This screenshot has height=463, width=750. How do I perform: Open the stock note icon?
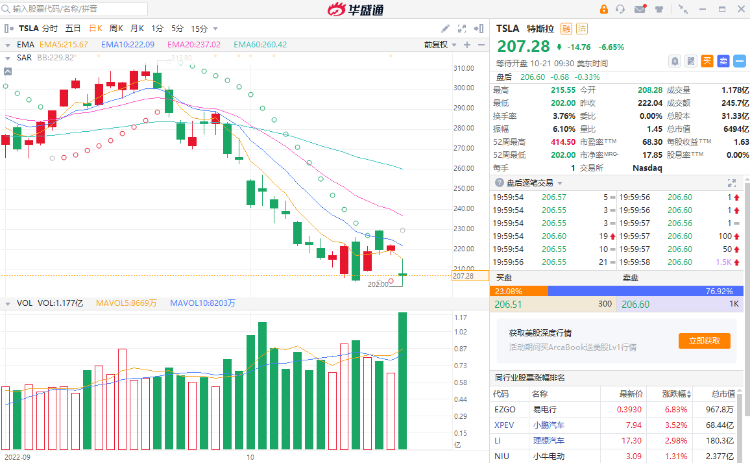691,61
